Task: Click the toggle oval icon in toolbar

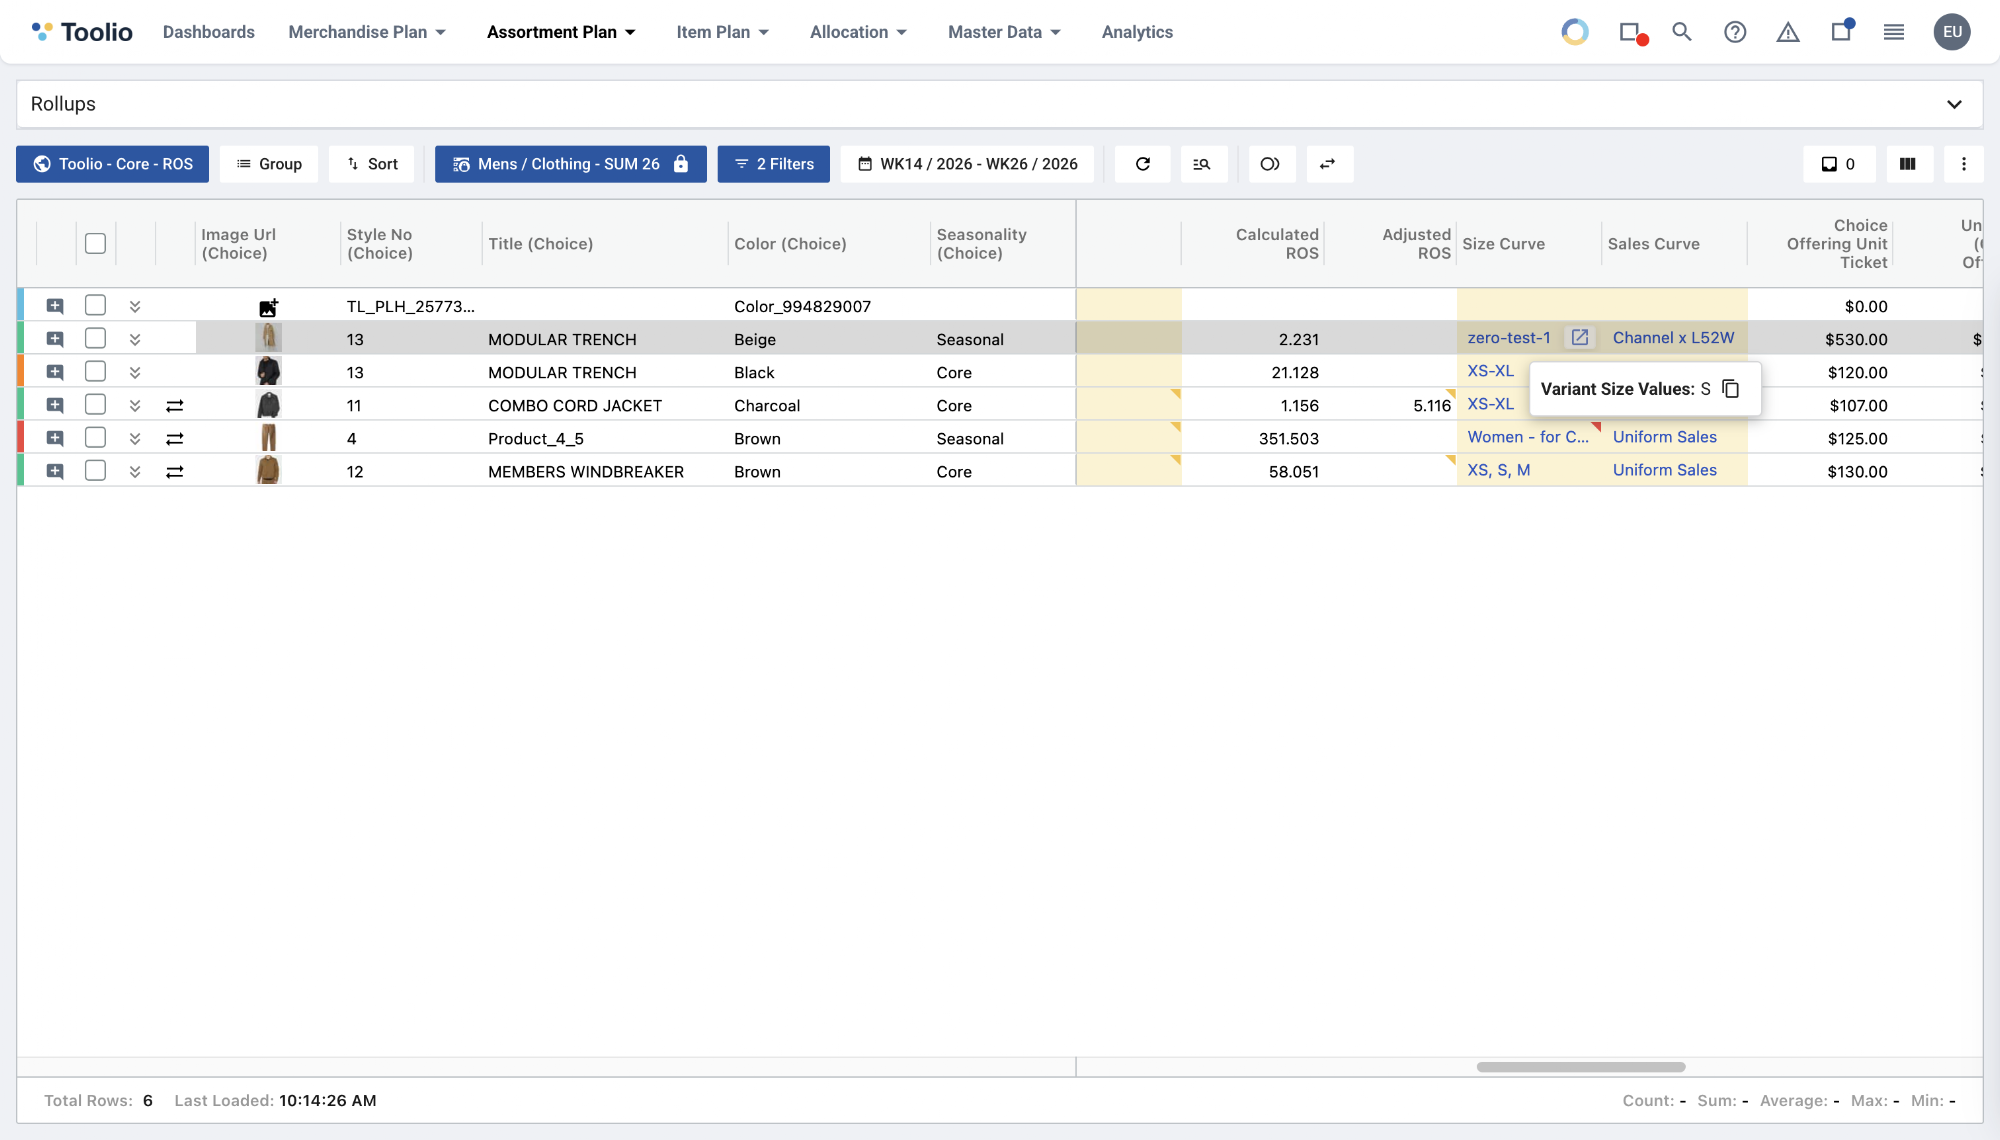Action: coord(1270,164)
